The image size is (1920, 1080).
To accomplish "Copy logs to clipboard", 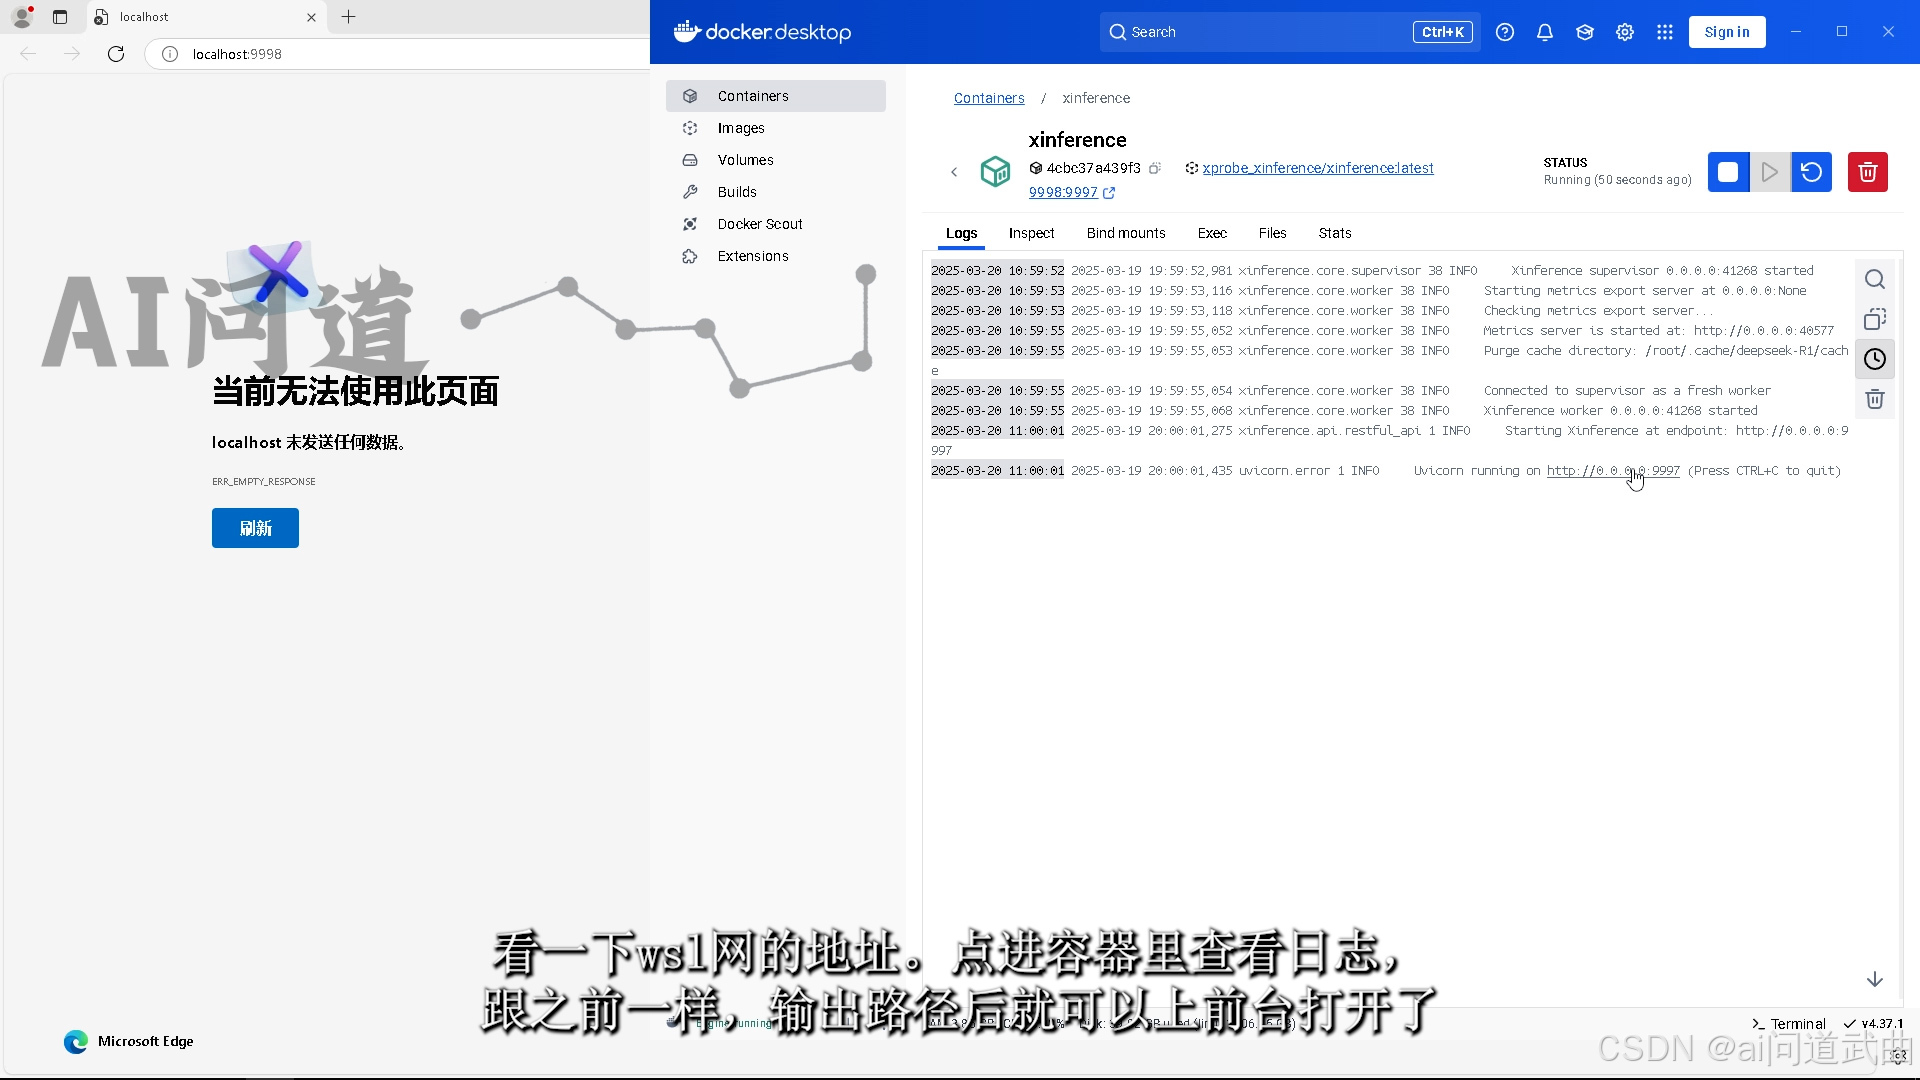I will pyautogui.click(x=1875, y=320).
